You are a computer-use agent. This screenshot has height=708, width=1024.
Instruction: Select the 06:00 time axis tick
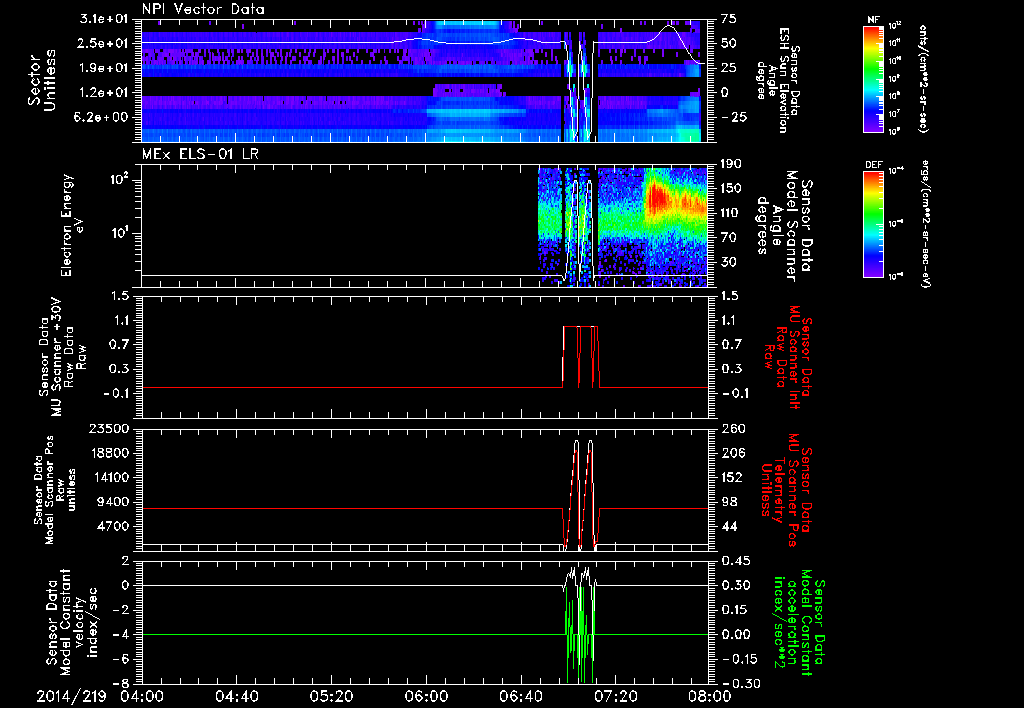point(426,695)
